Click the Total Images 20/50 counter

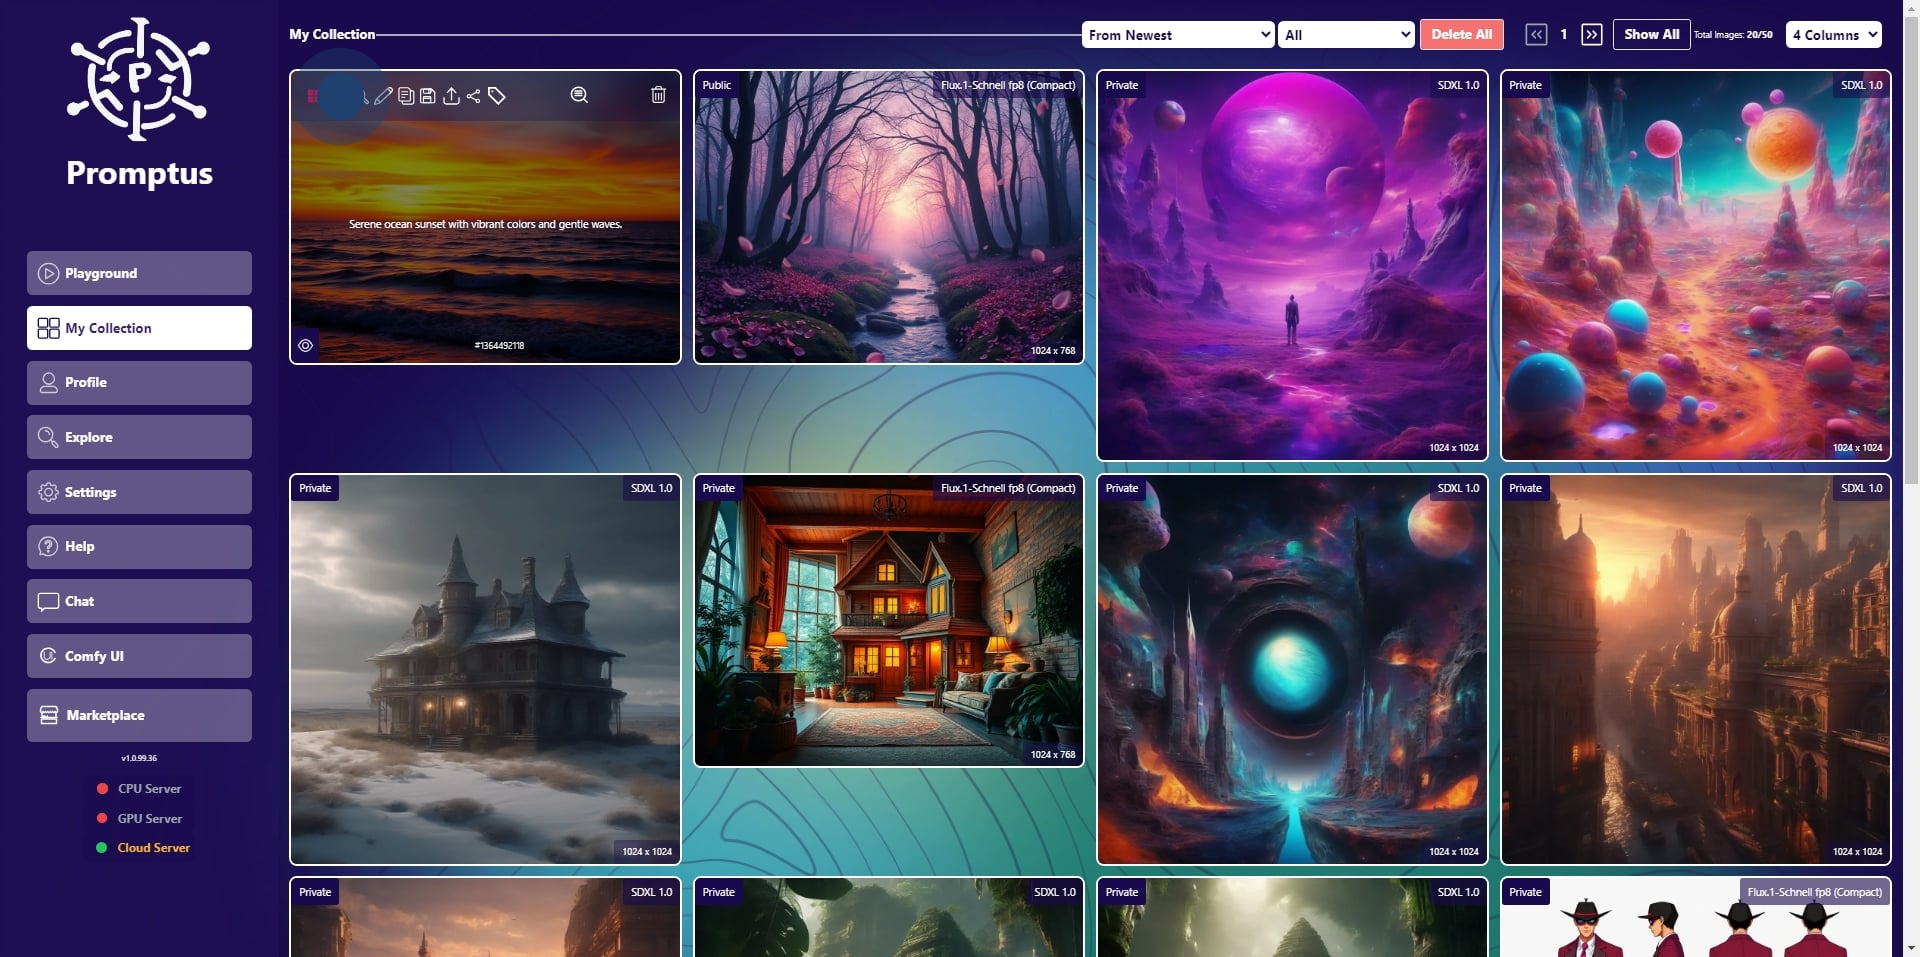1733,35
